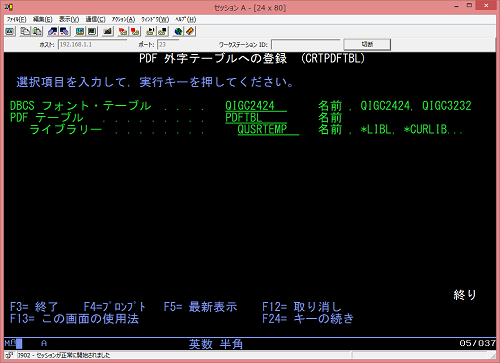Click the send file toolbar icon
Image resolution: width=500 pixels, height=363 pixels.
point(53,32)
